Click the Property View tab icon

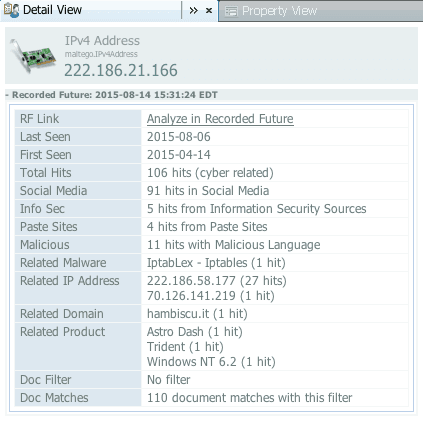pyautogui.click(x=231, y=11)
